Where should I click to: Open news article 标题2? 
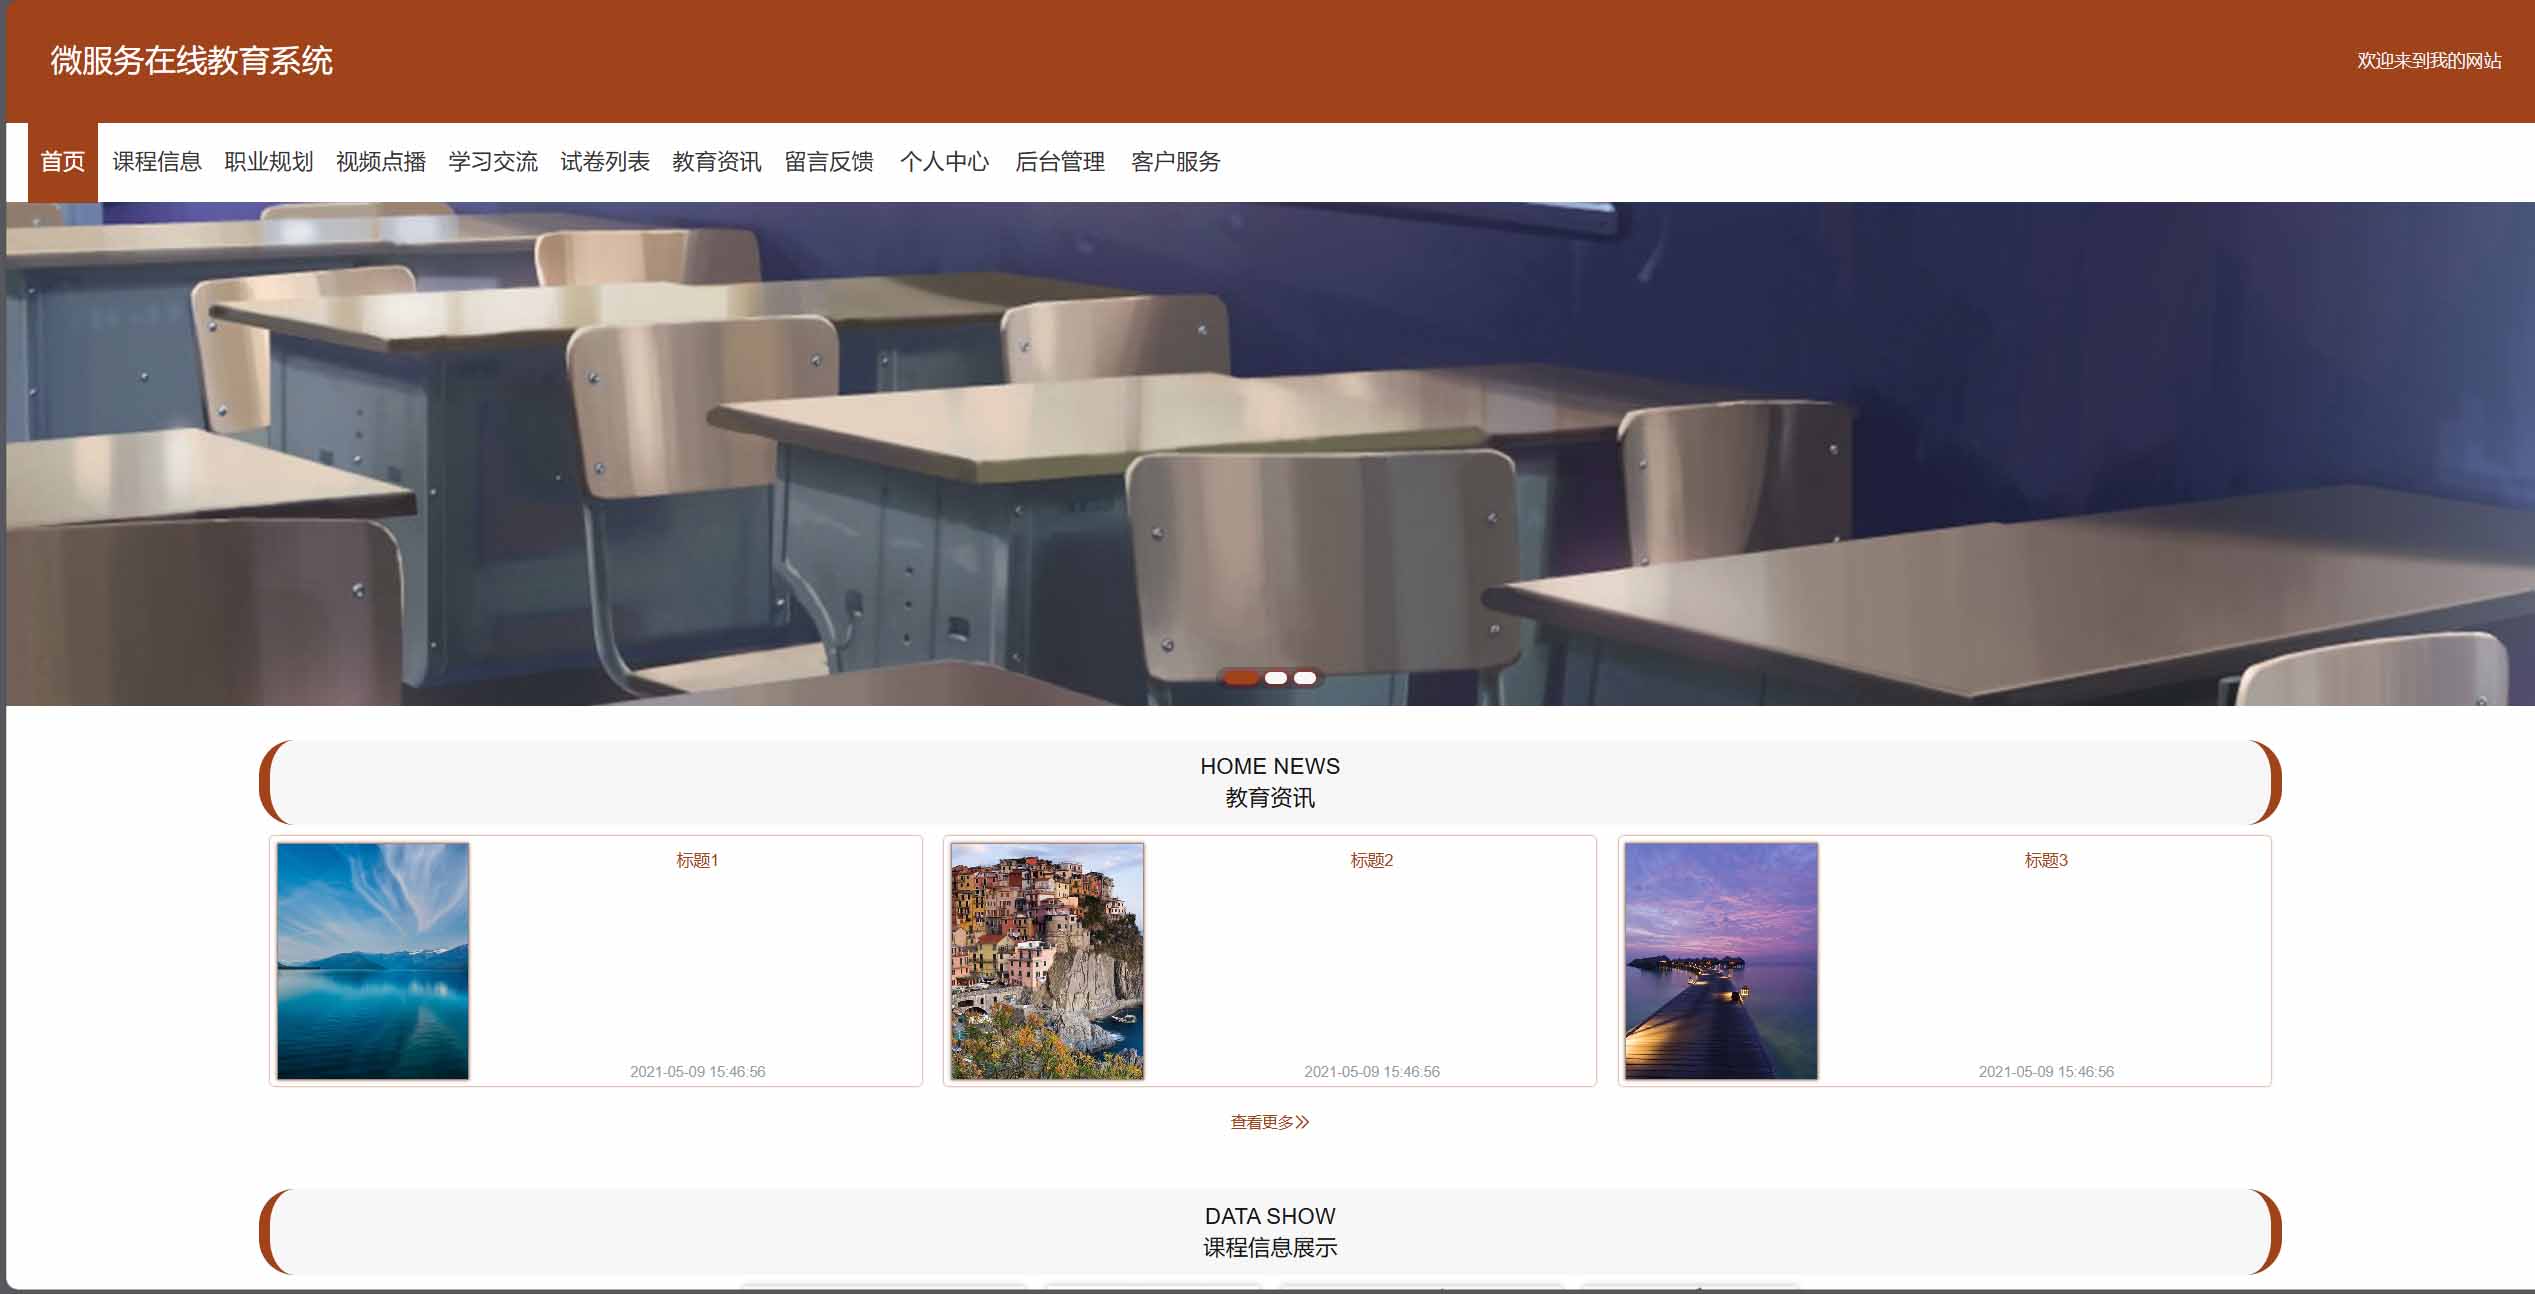(x=1371, y=860)
